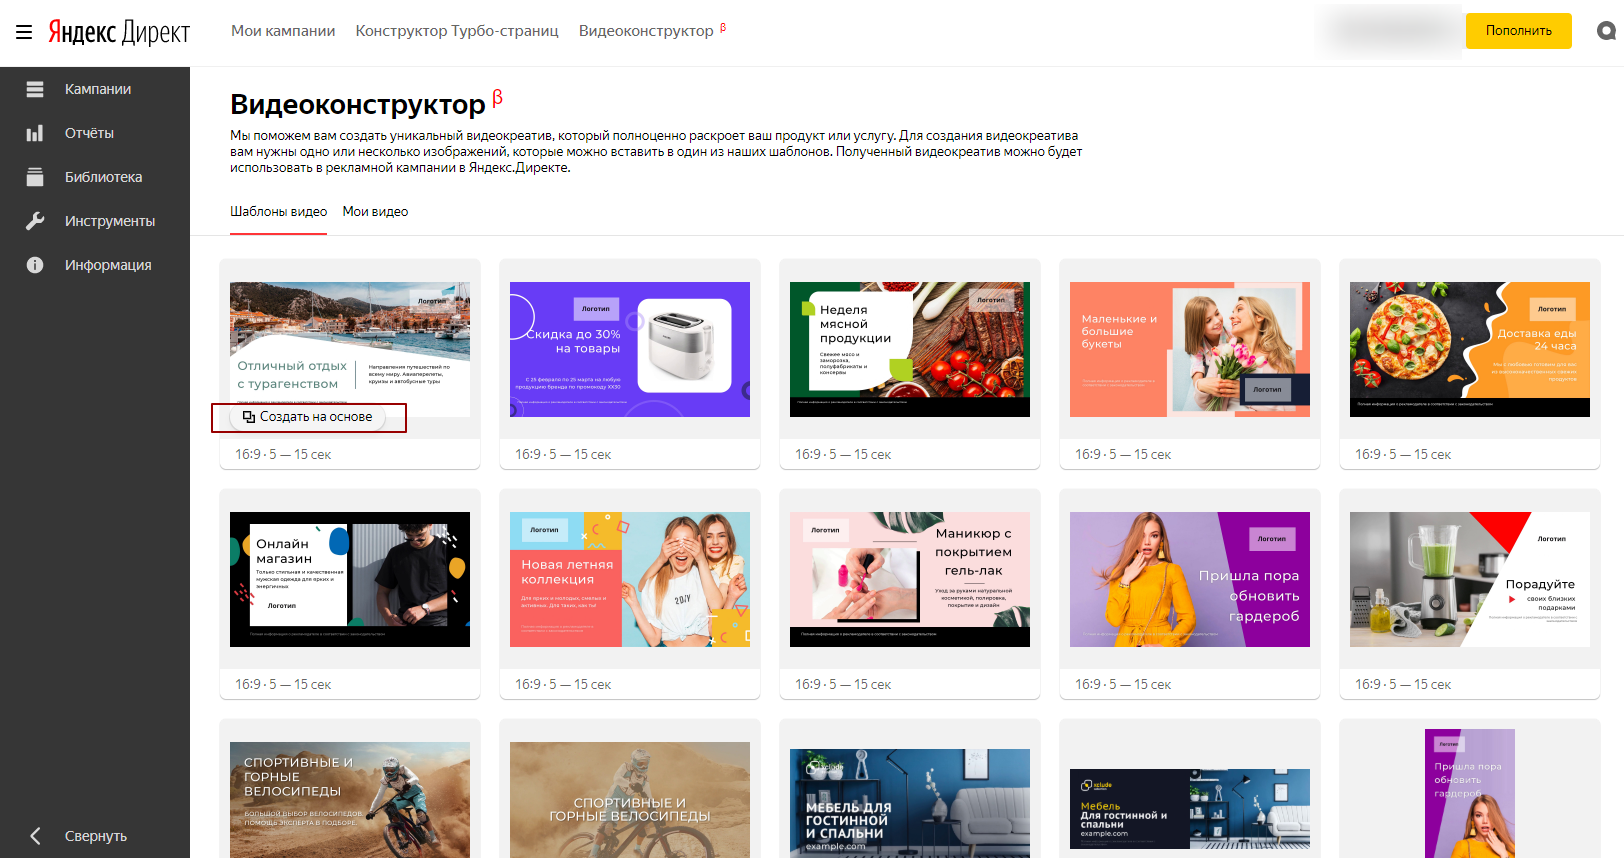Click duration text under the pizza delivery template
Viewport: 1624px width, 858px height.
[1403, 454]
